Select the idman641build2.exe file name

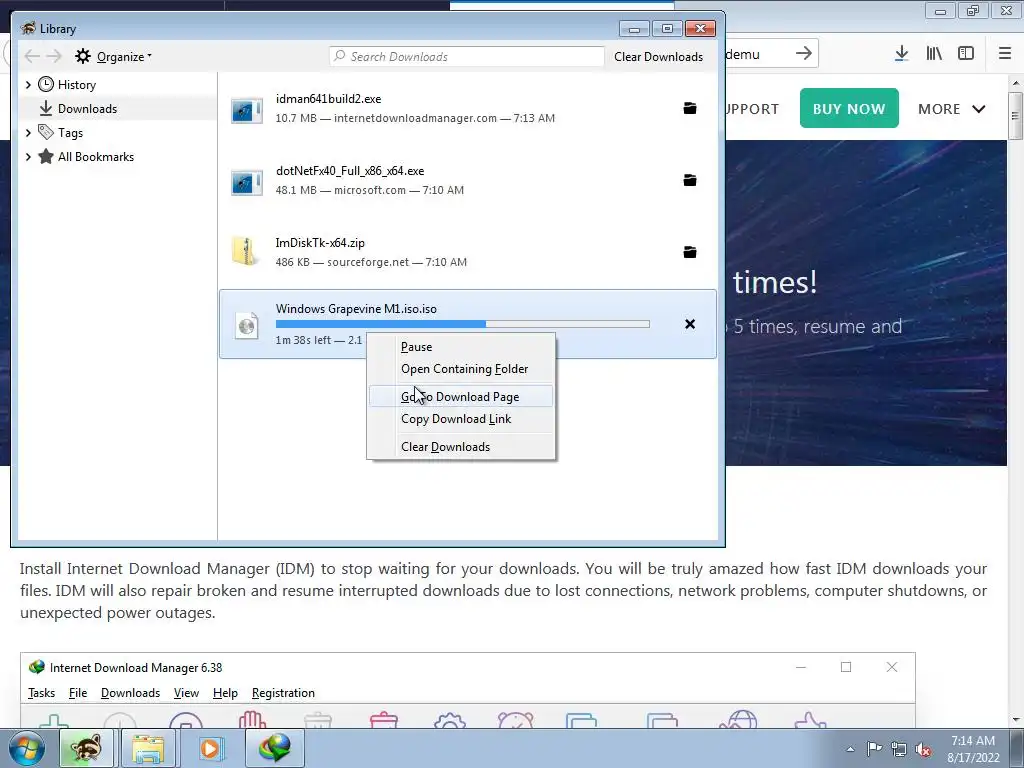[328, 99]
